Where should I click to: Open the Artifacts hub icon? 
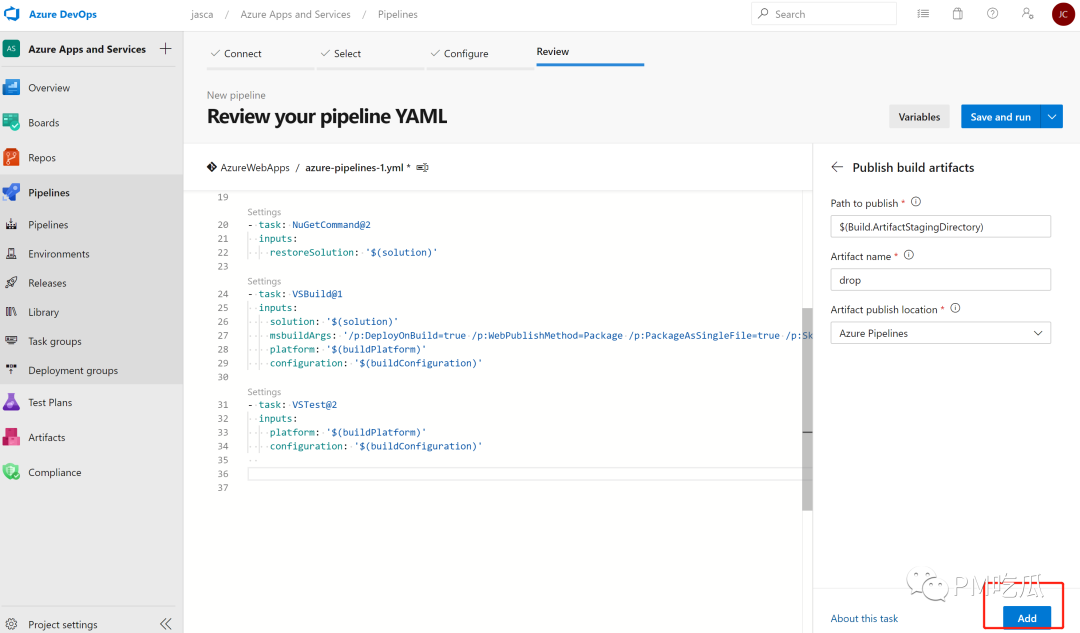[11, 437]
